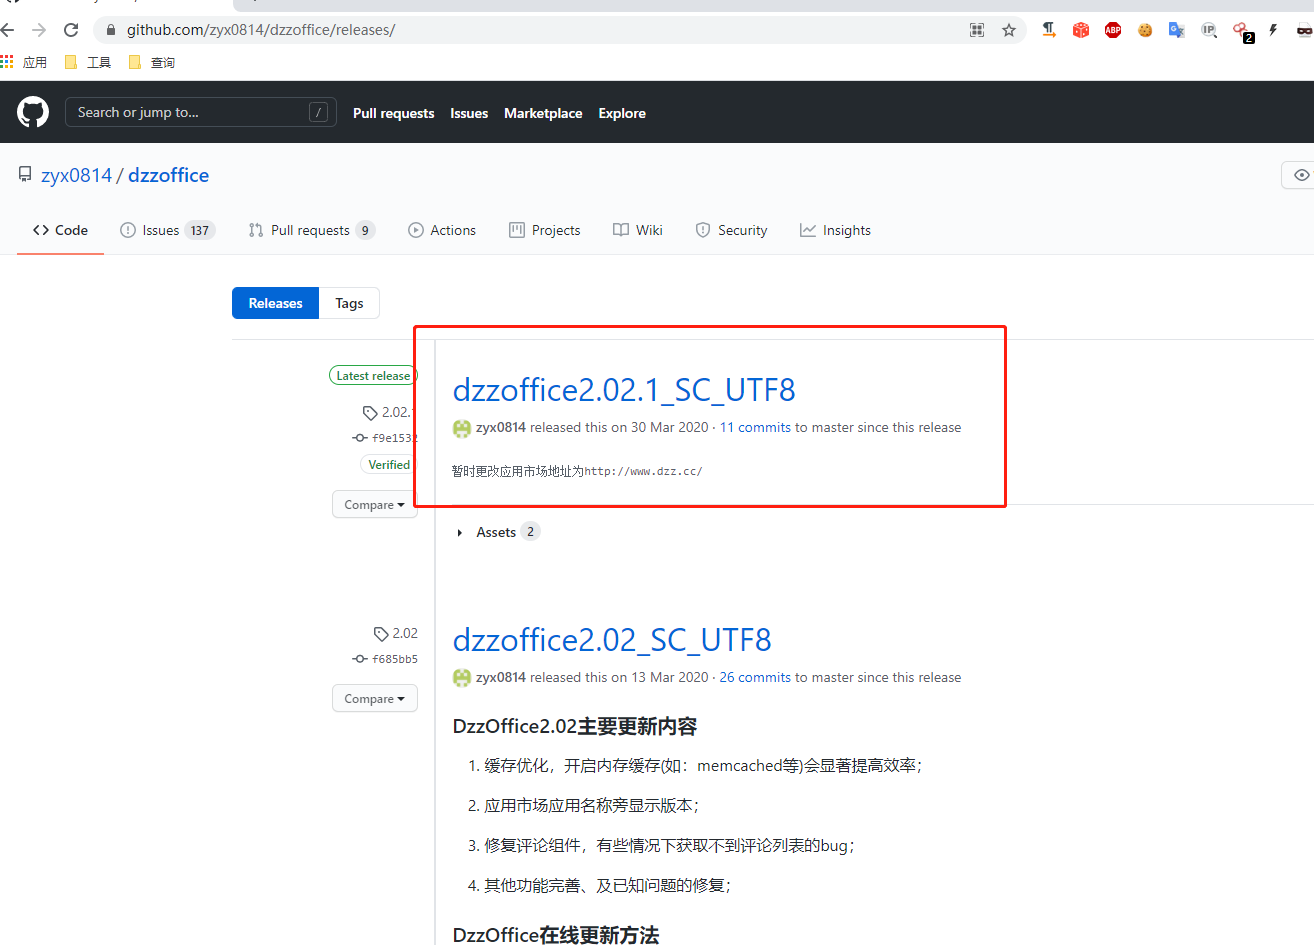Viewport: 1314px width, 945px height.
Task: Click zyx0814 avatar beside first release
Action: click(x=462, y=428)
